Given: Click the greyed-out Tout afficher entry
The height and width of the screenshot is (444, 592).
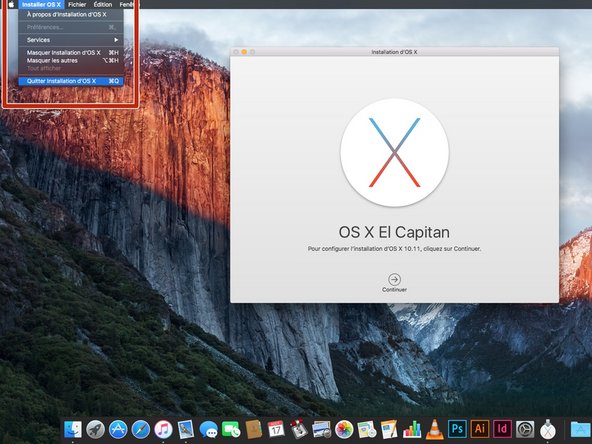Looking at the screenshot, I should coord(71,68).
